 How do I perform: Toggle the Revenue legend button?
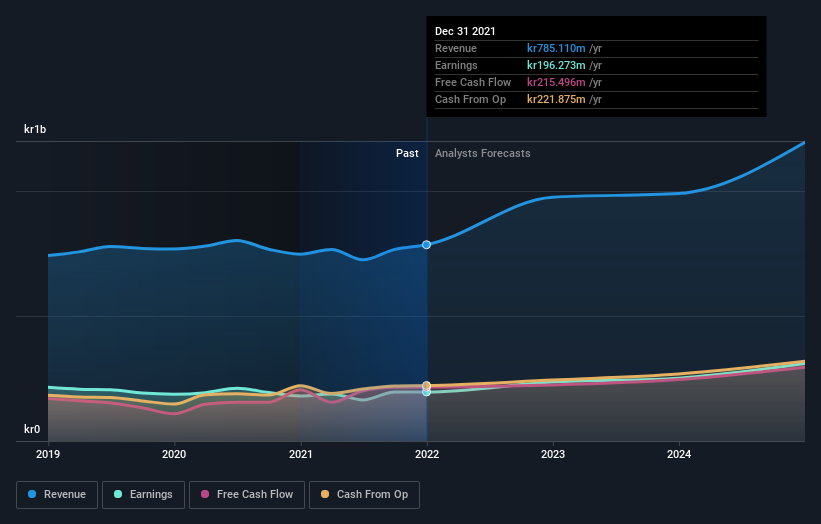pyautogui.click(x=57, y=495)
